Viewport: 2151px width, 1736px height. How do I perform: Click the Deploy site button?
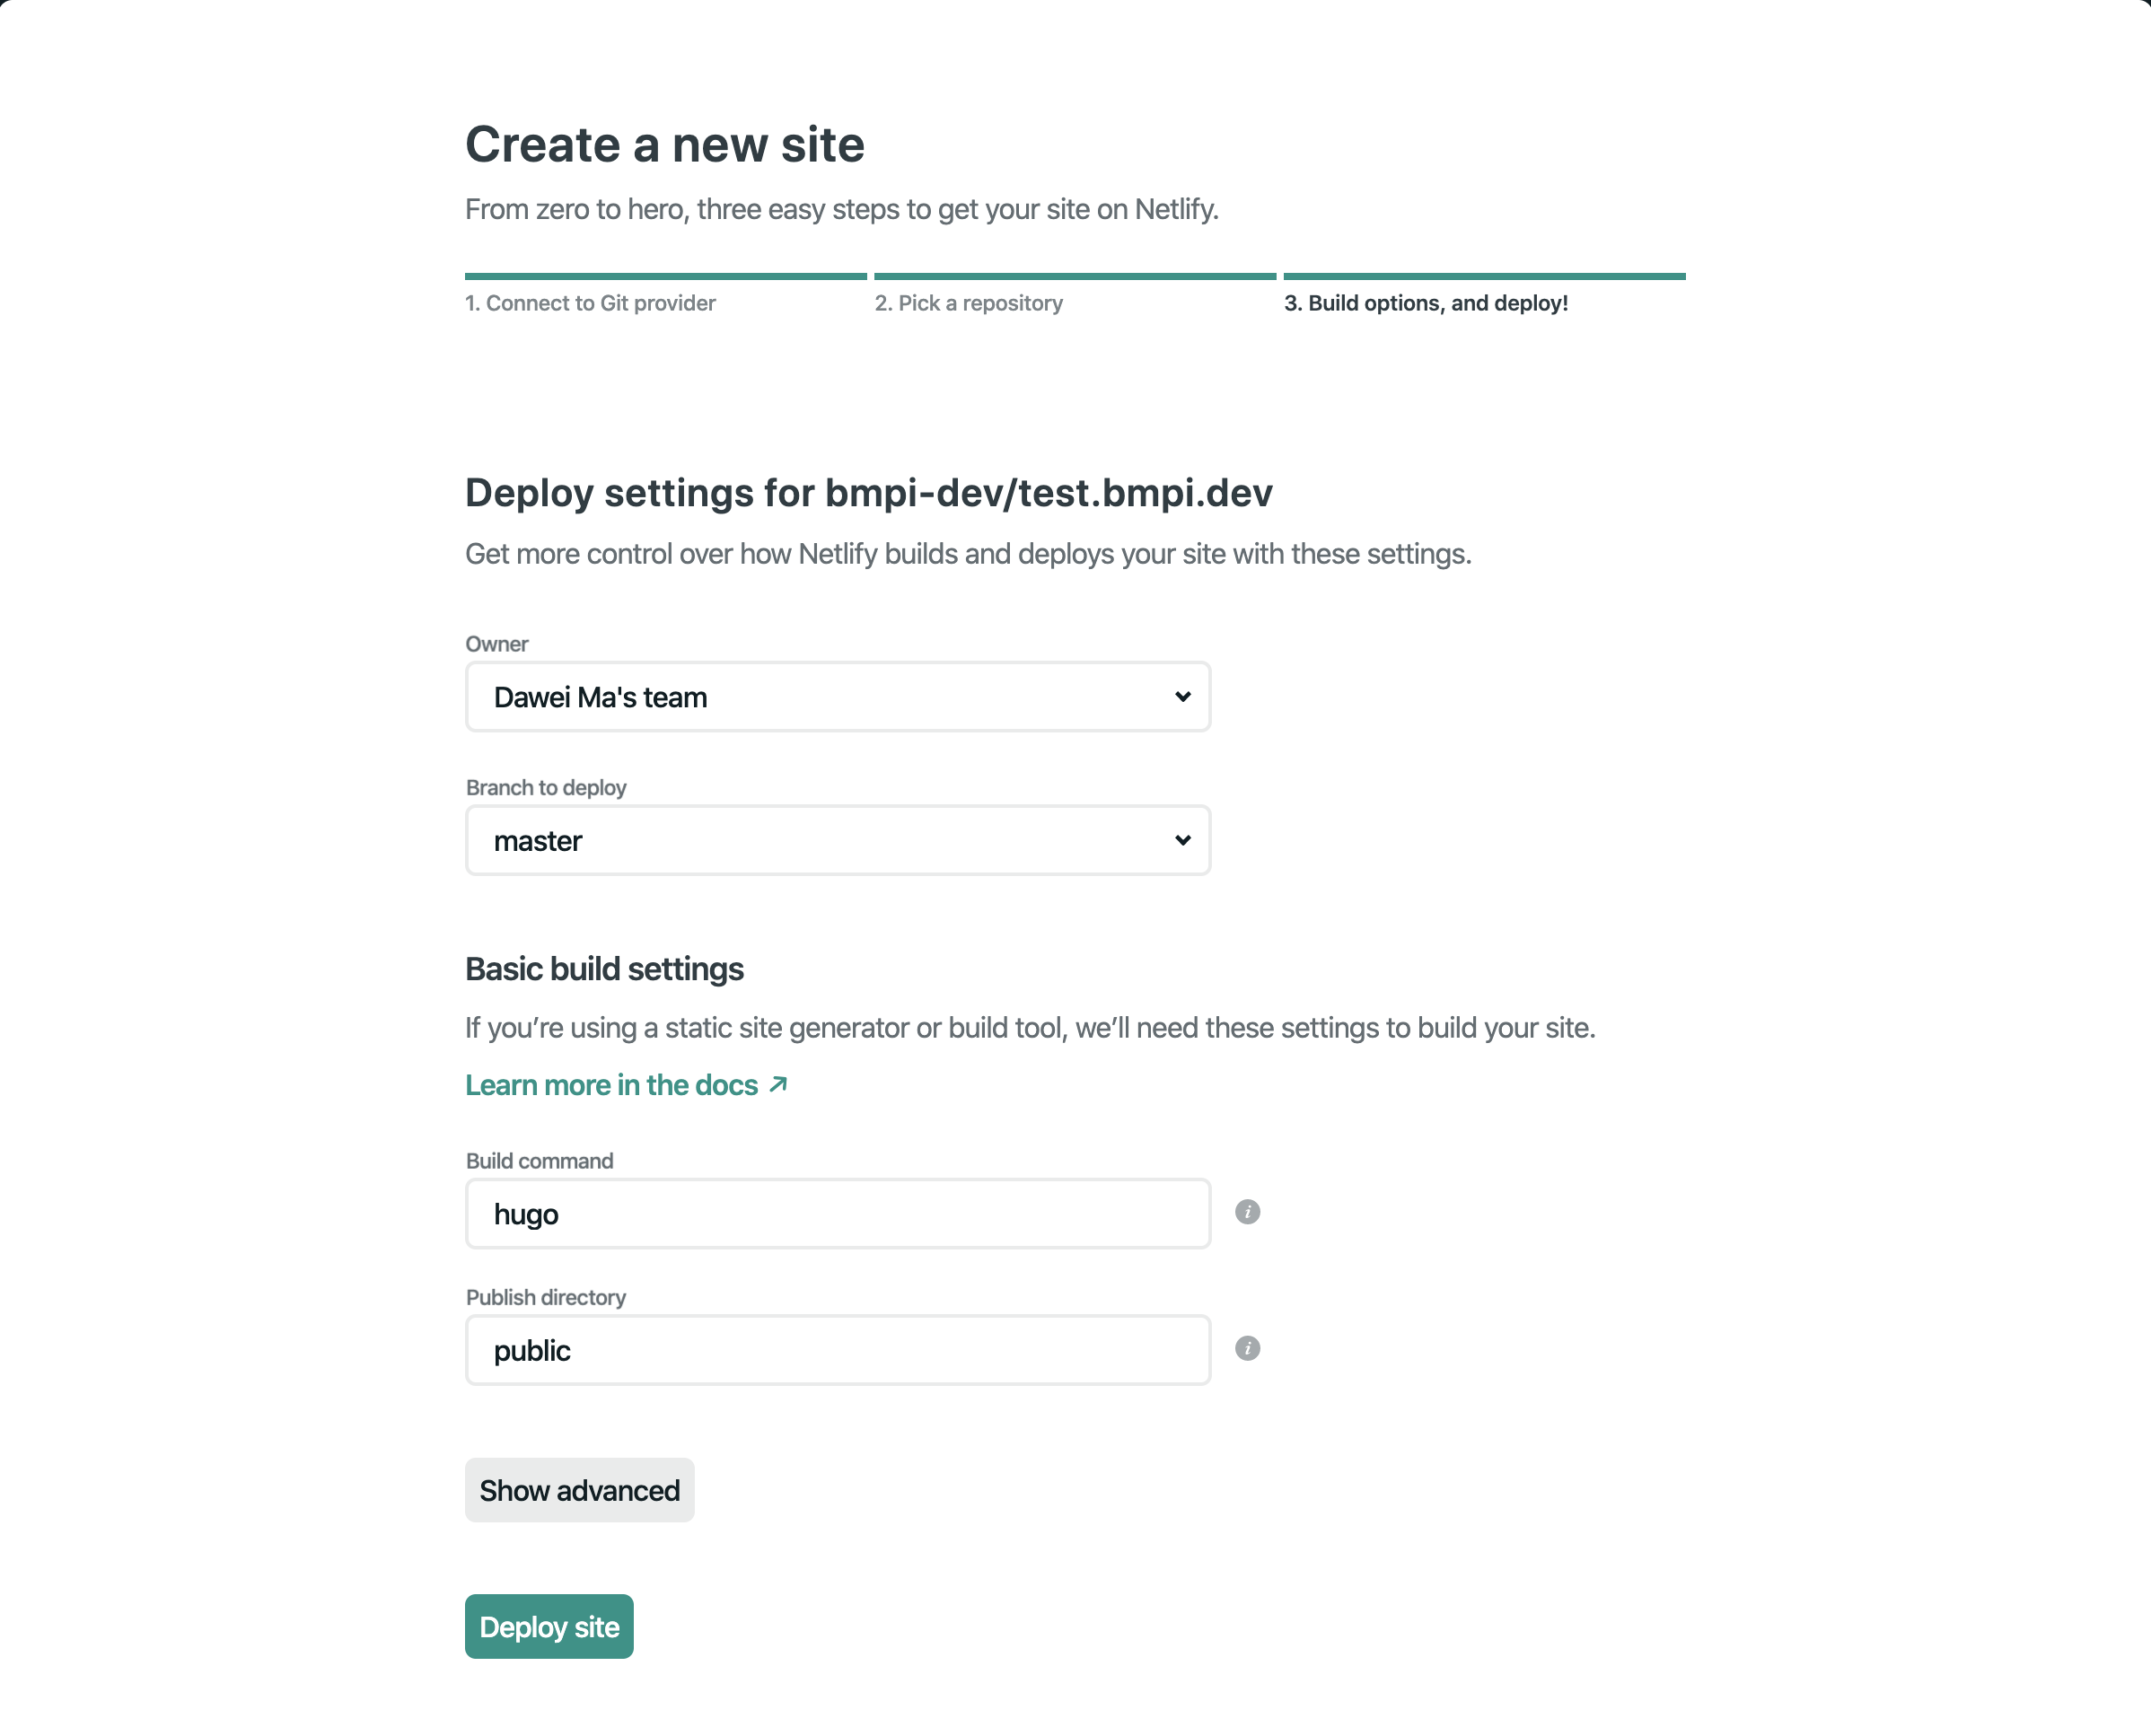point(549,1626)
